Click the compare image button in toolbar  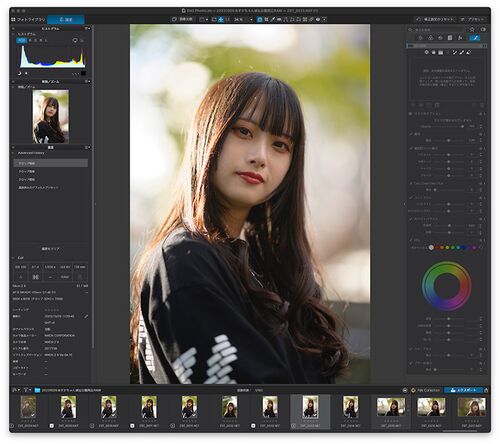(182, 20)
